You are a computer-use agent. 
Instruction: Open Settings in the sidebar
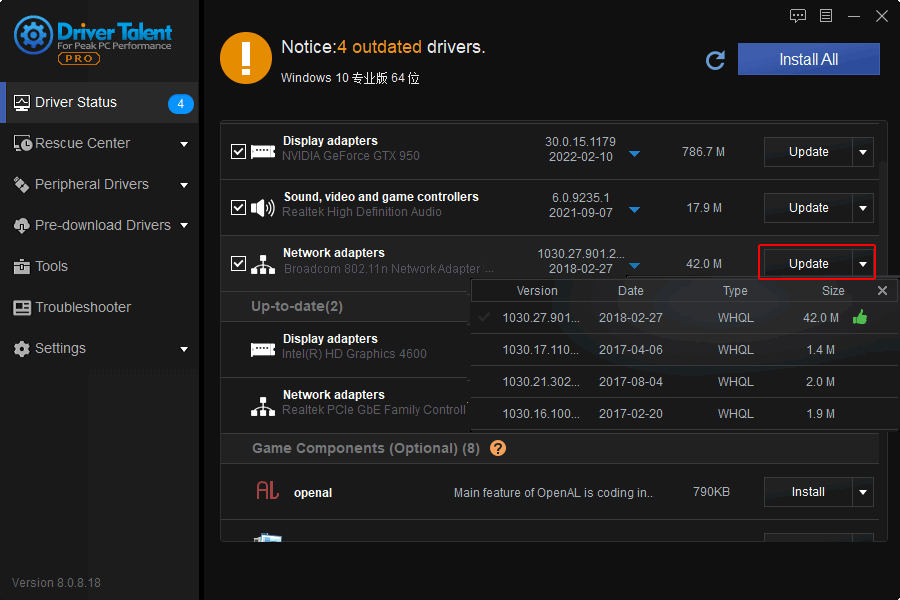click(99, 349)
